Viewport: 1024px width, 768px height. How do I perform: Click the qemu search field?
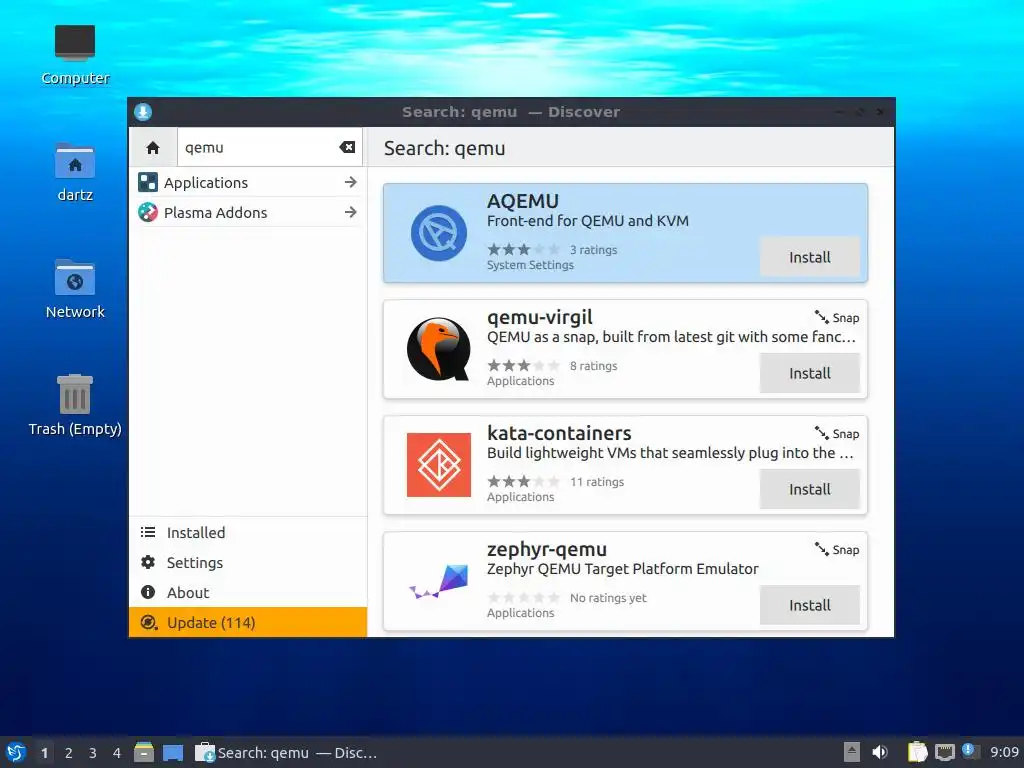click(269, 148)
